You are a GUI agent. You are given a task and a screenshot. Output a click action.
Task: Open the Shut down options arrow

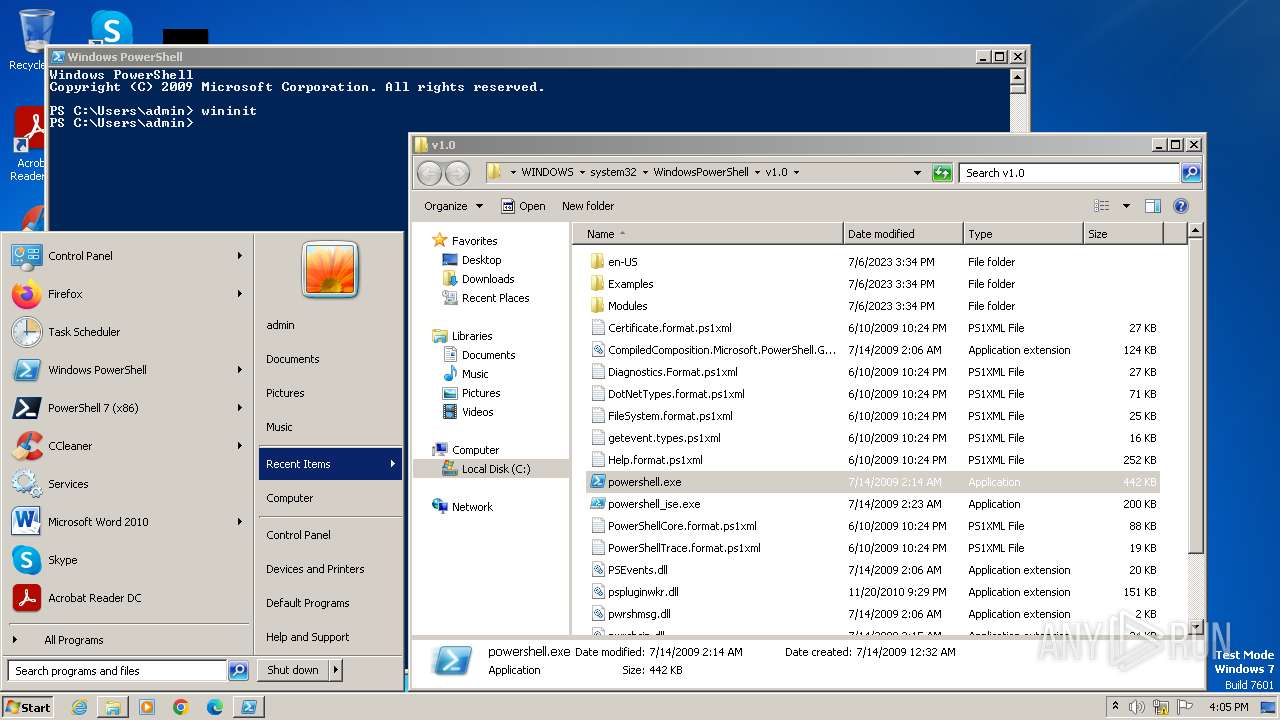click(x=336, y=670)
